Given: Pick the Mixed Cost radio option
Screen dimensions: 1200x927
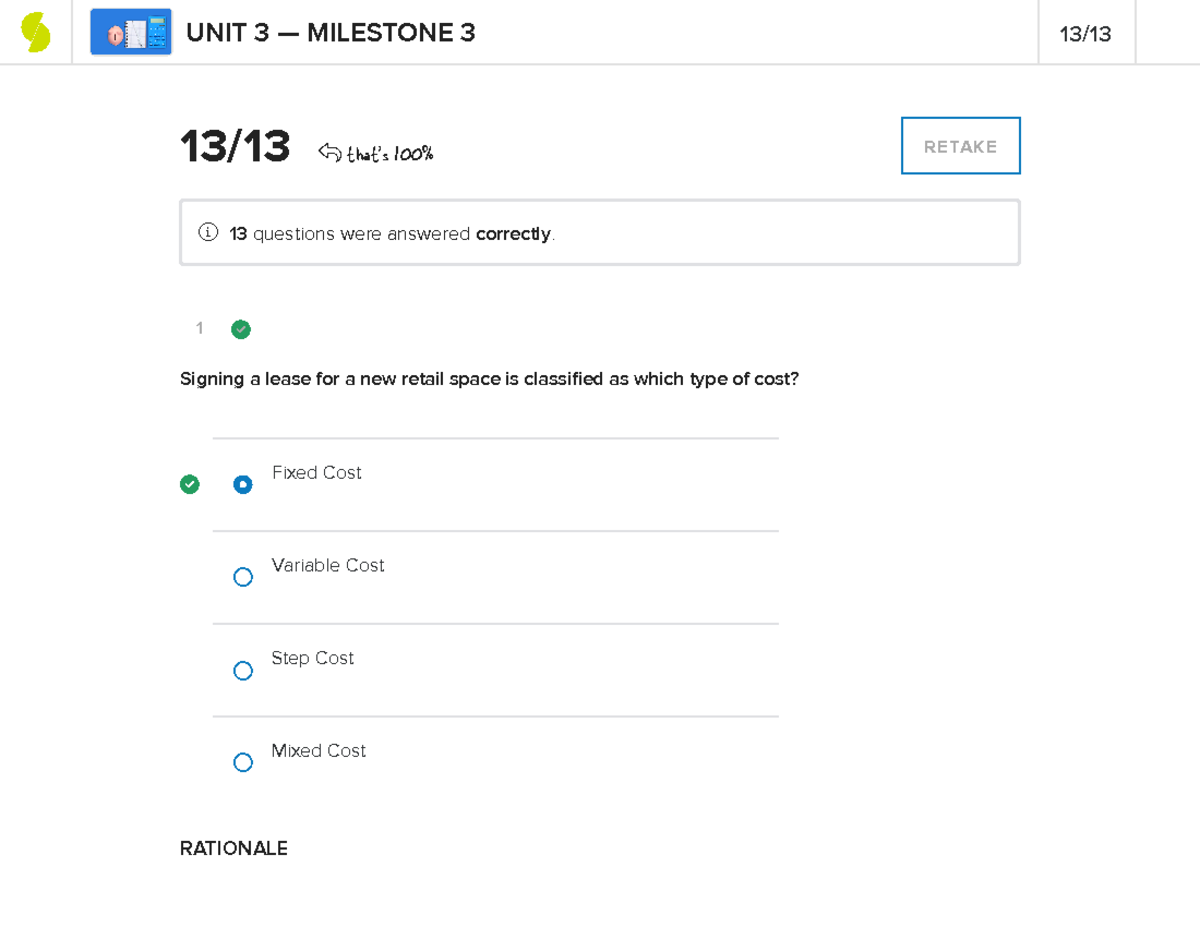Looking at the screenshot, I should click(x=243, y=763).
